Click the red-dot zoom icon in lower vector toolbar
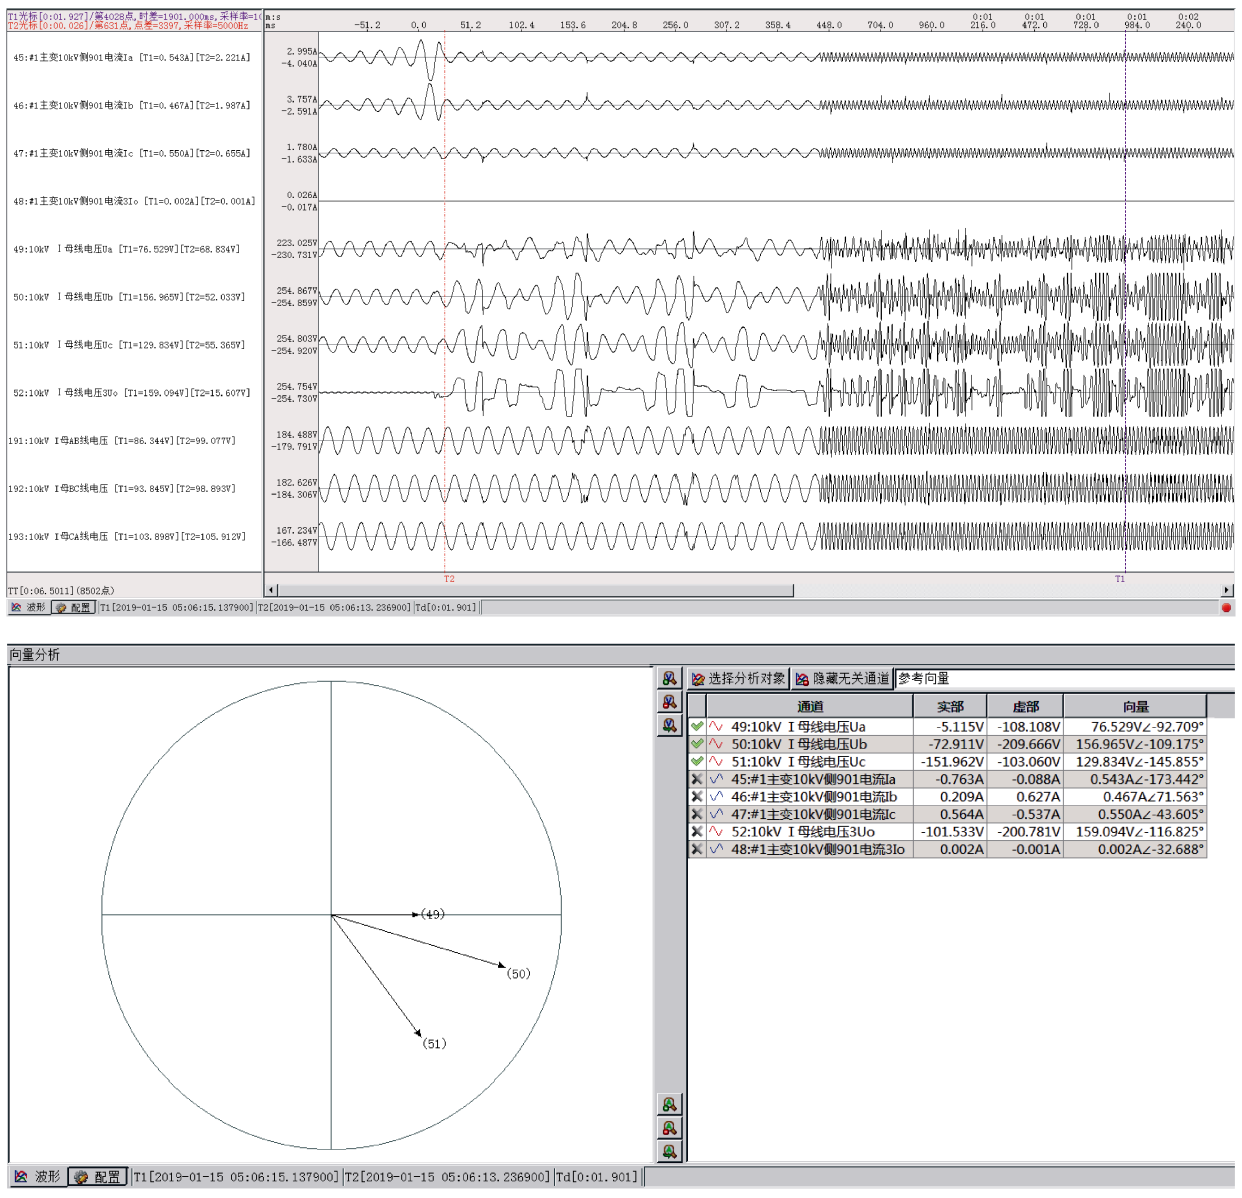This screenshot has height=1198, width=1242. pos(669,1128)
